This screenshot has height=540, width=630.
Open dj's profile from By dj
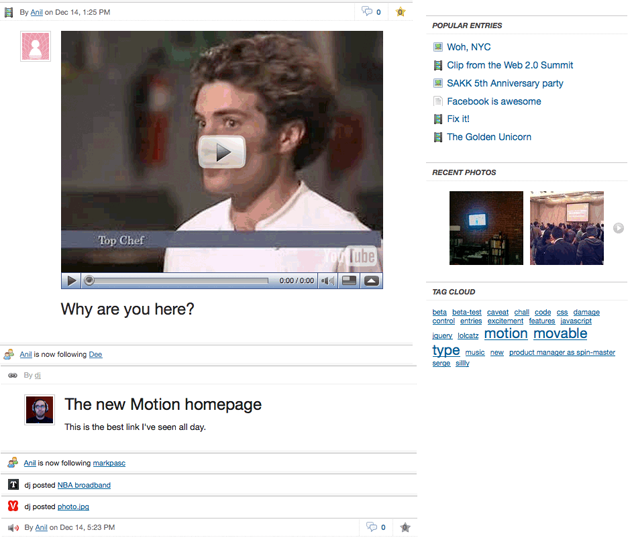coord(37,375)
